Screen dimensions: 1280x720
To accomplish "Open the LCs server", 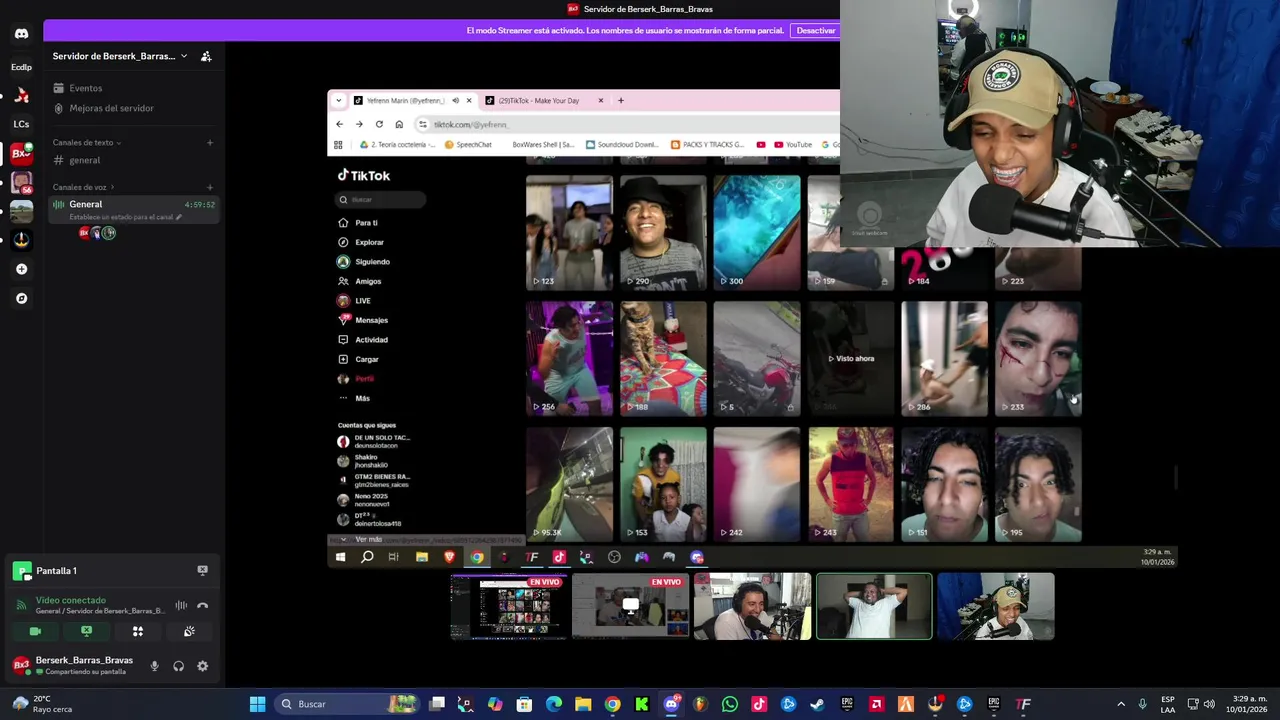I will (x=21, y=124).
